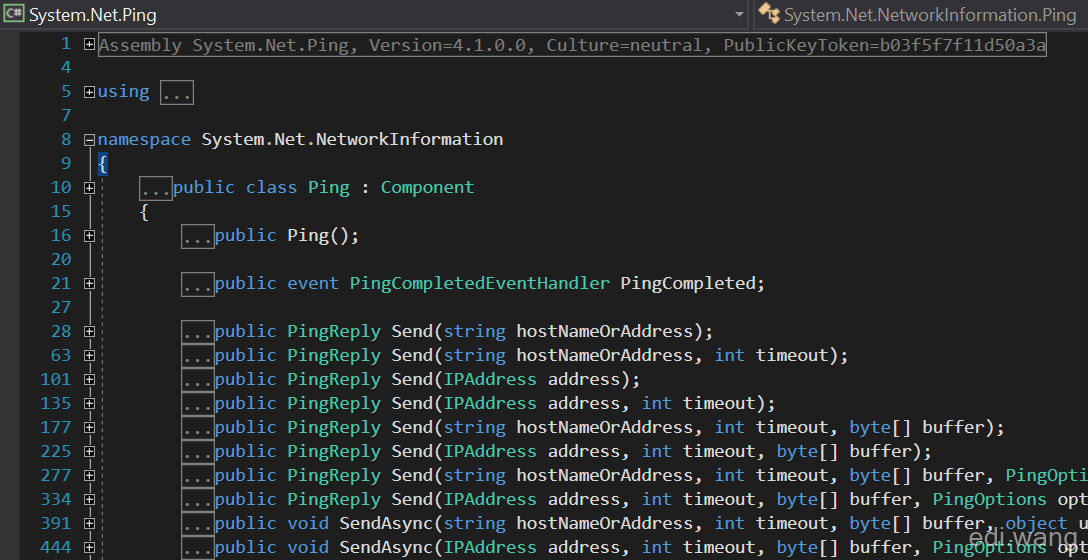Expand outlining on line 101

pyautogui.click(x=89, y=380)
